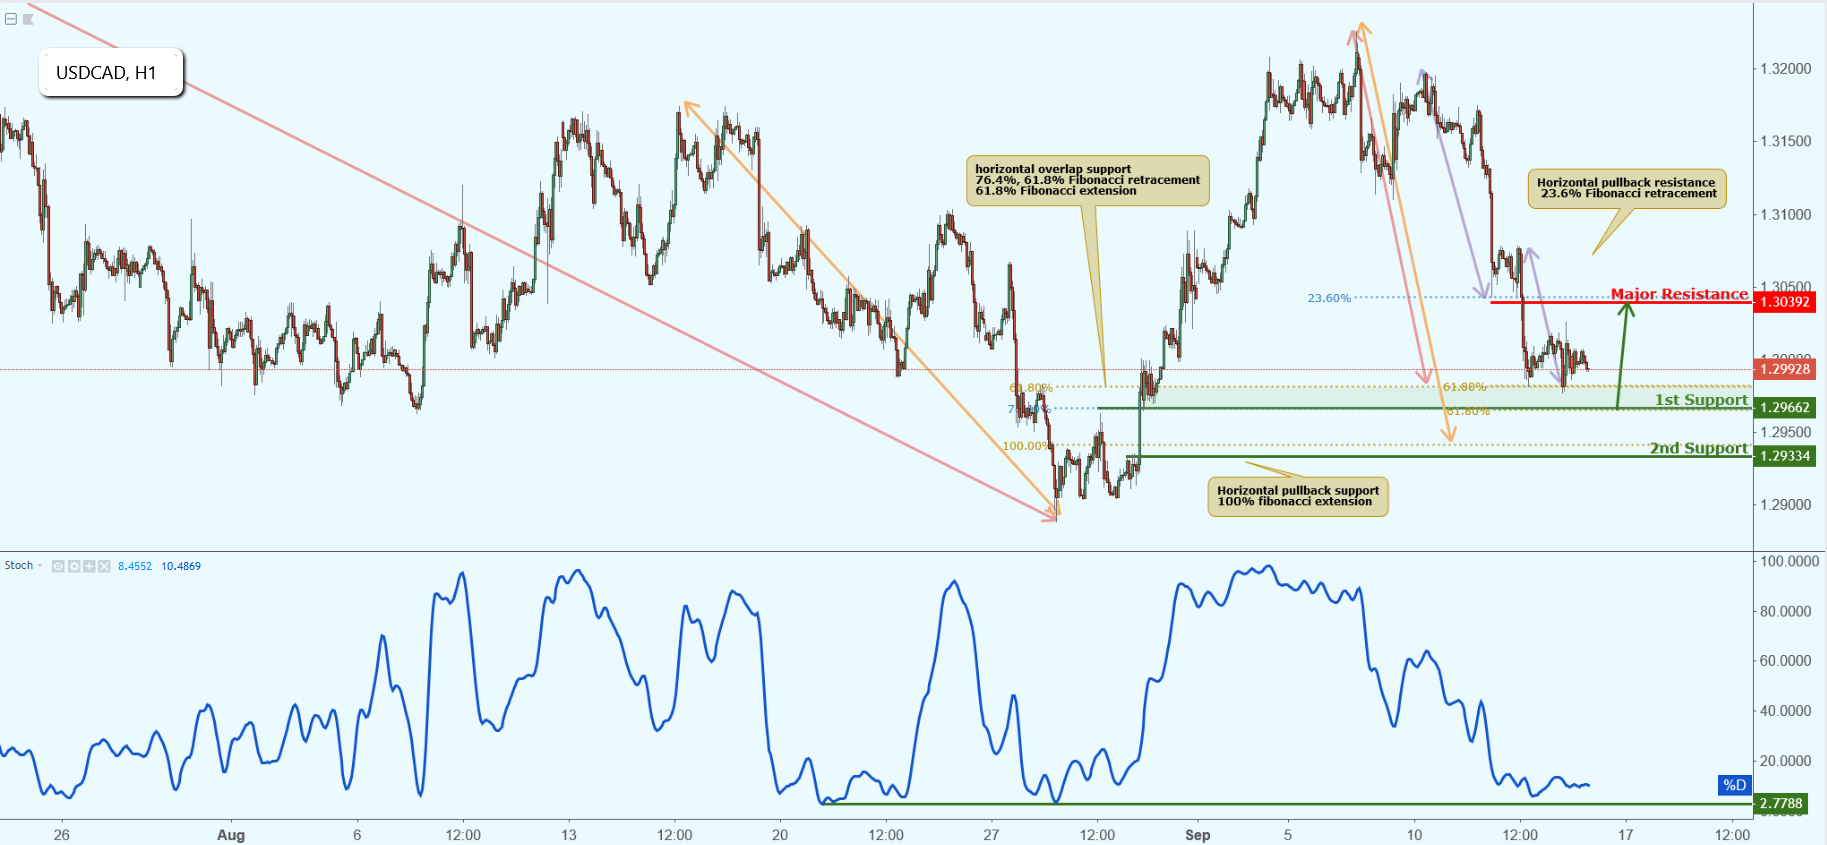Select the Stoch indicator name label
Viewport: 1827px width, 845px height.
click(x=19, y=565)
